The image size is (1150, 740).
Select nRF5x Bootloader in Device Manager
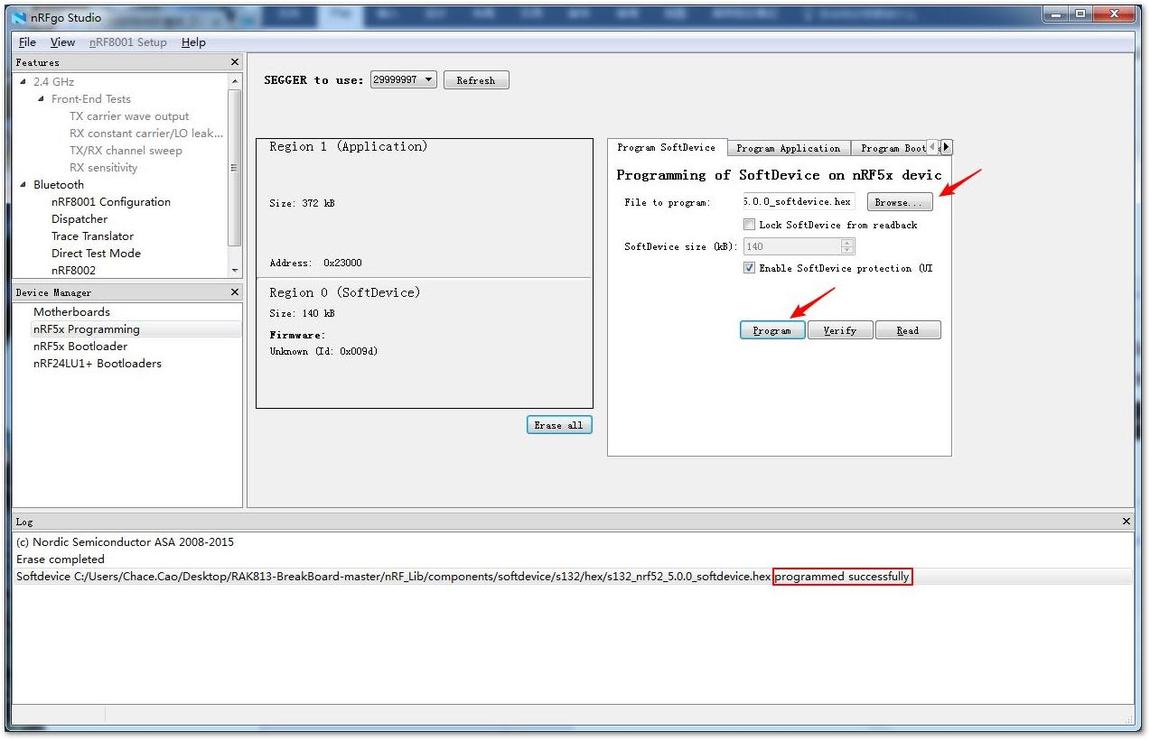point(80,346)
